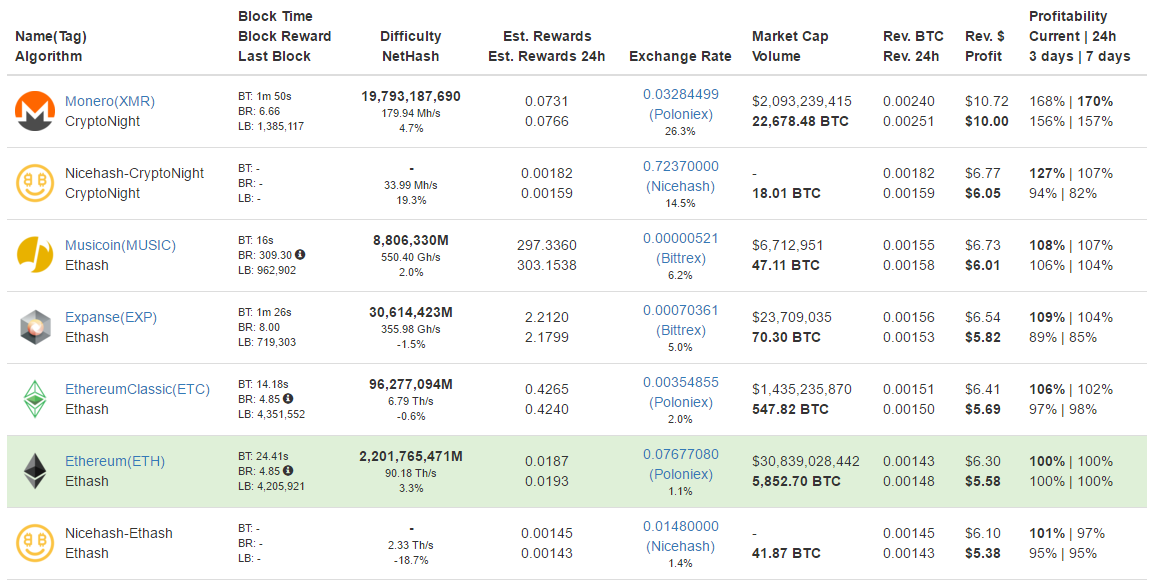The height and width of the screenshot is (585, 1153).
Task: Select Ethereum difficulty 2,201,765,471M
Action: [x=411, y=456]
